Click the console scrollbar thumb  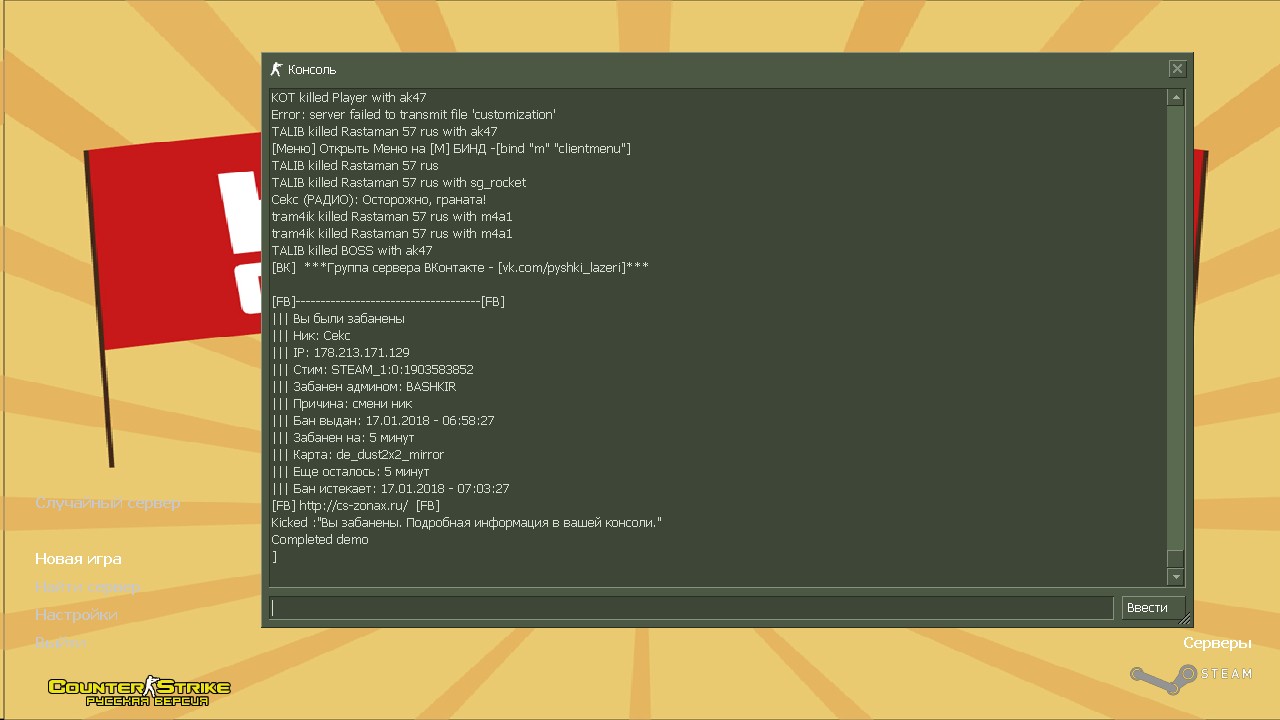tap(1176, 559)
